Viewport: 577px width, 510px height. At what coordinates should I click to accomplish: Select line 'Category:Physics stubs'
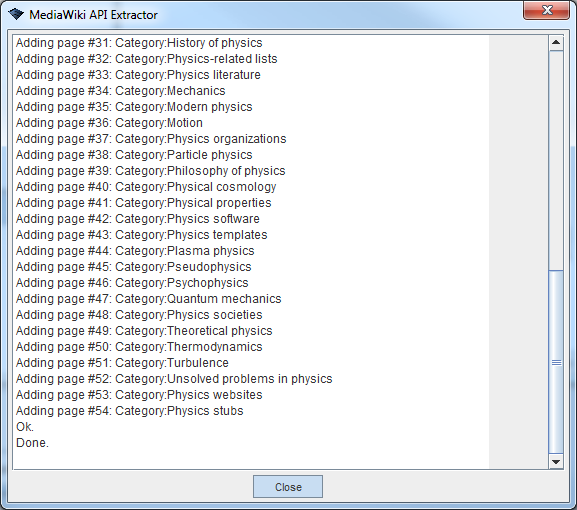[x=130, y=411]
